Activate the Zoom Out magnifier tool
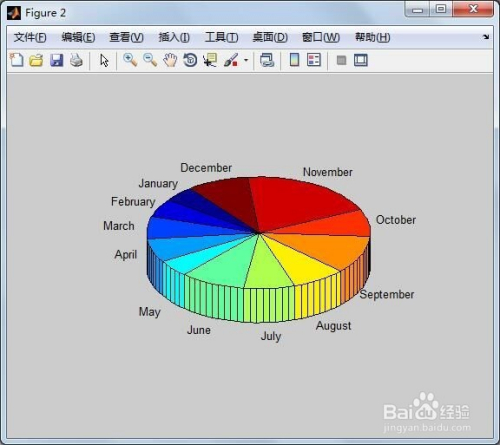 (x=150, y=60)
